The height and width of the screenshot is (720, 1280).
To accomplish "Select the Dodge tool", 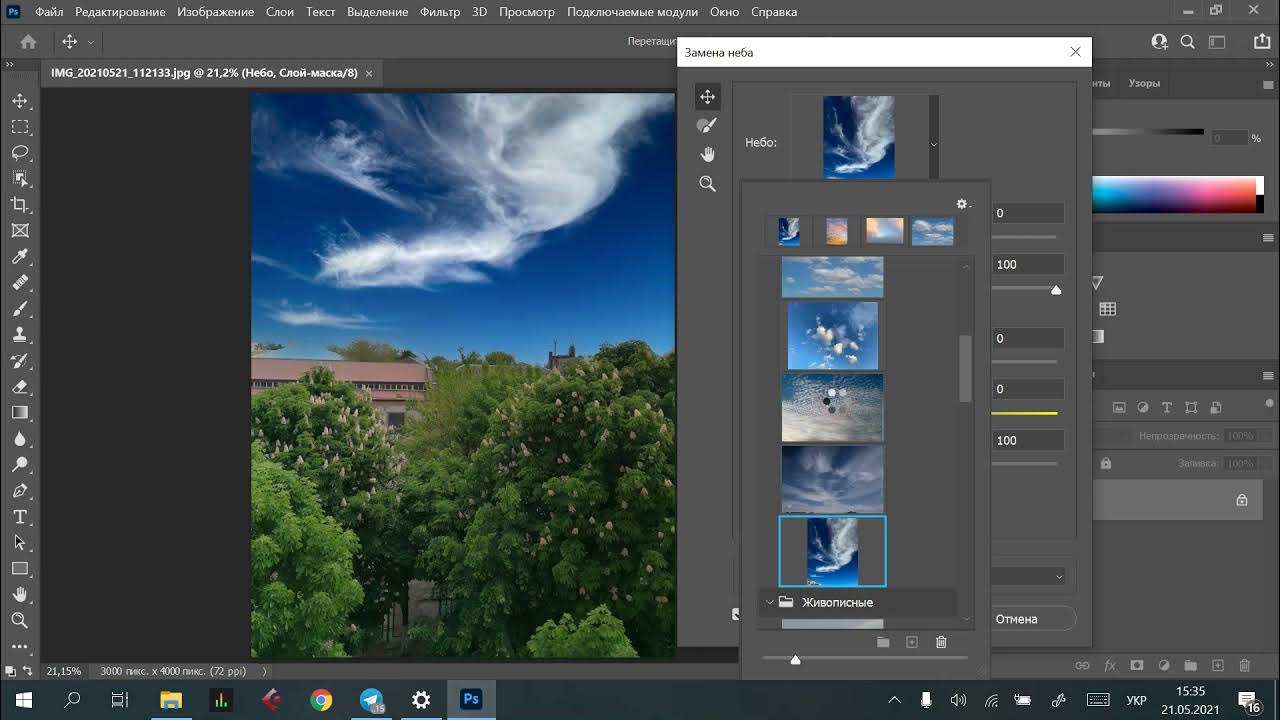I will pyautogui.click(x=19, y=465).
